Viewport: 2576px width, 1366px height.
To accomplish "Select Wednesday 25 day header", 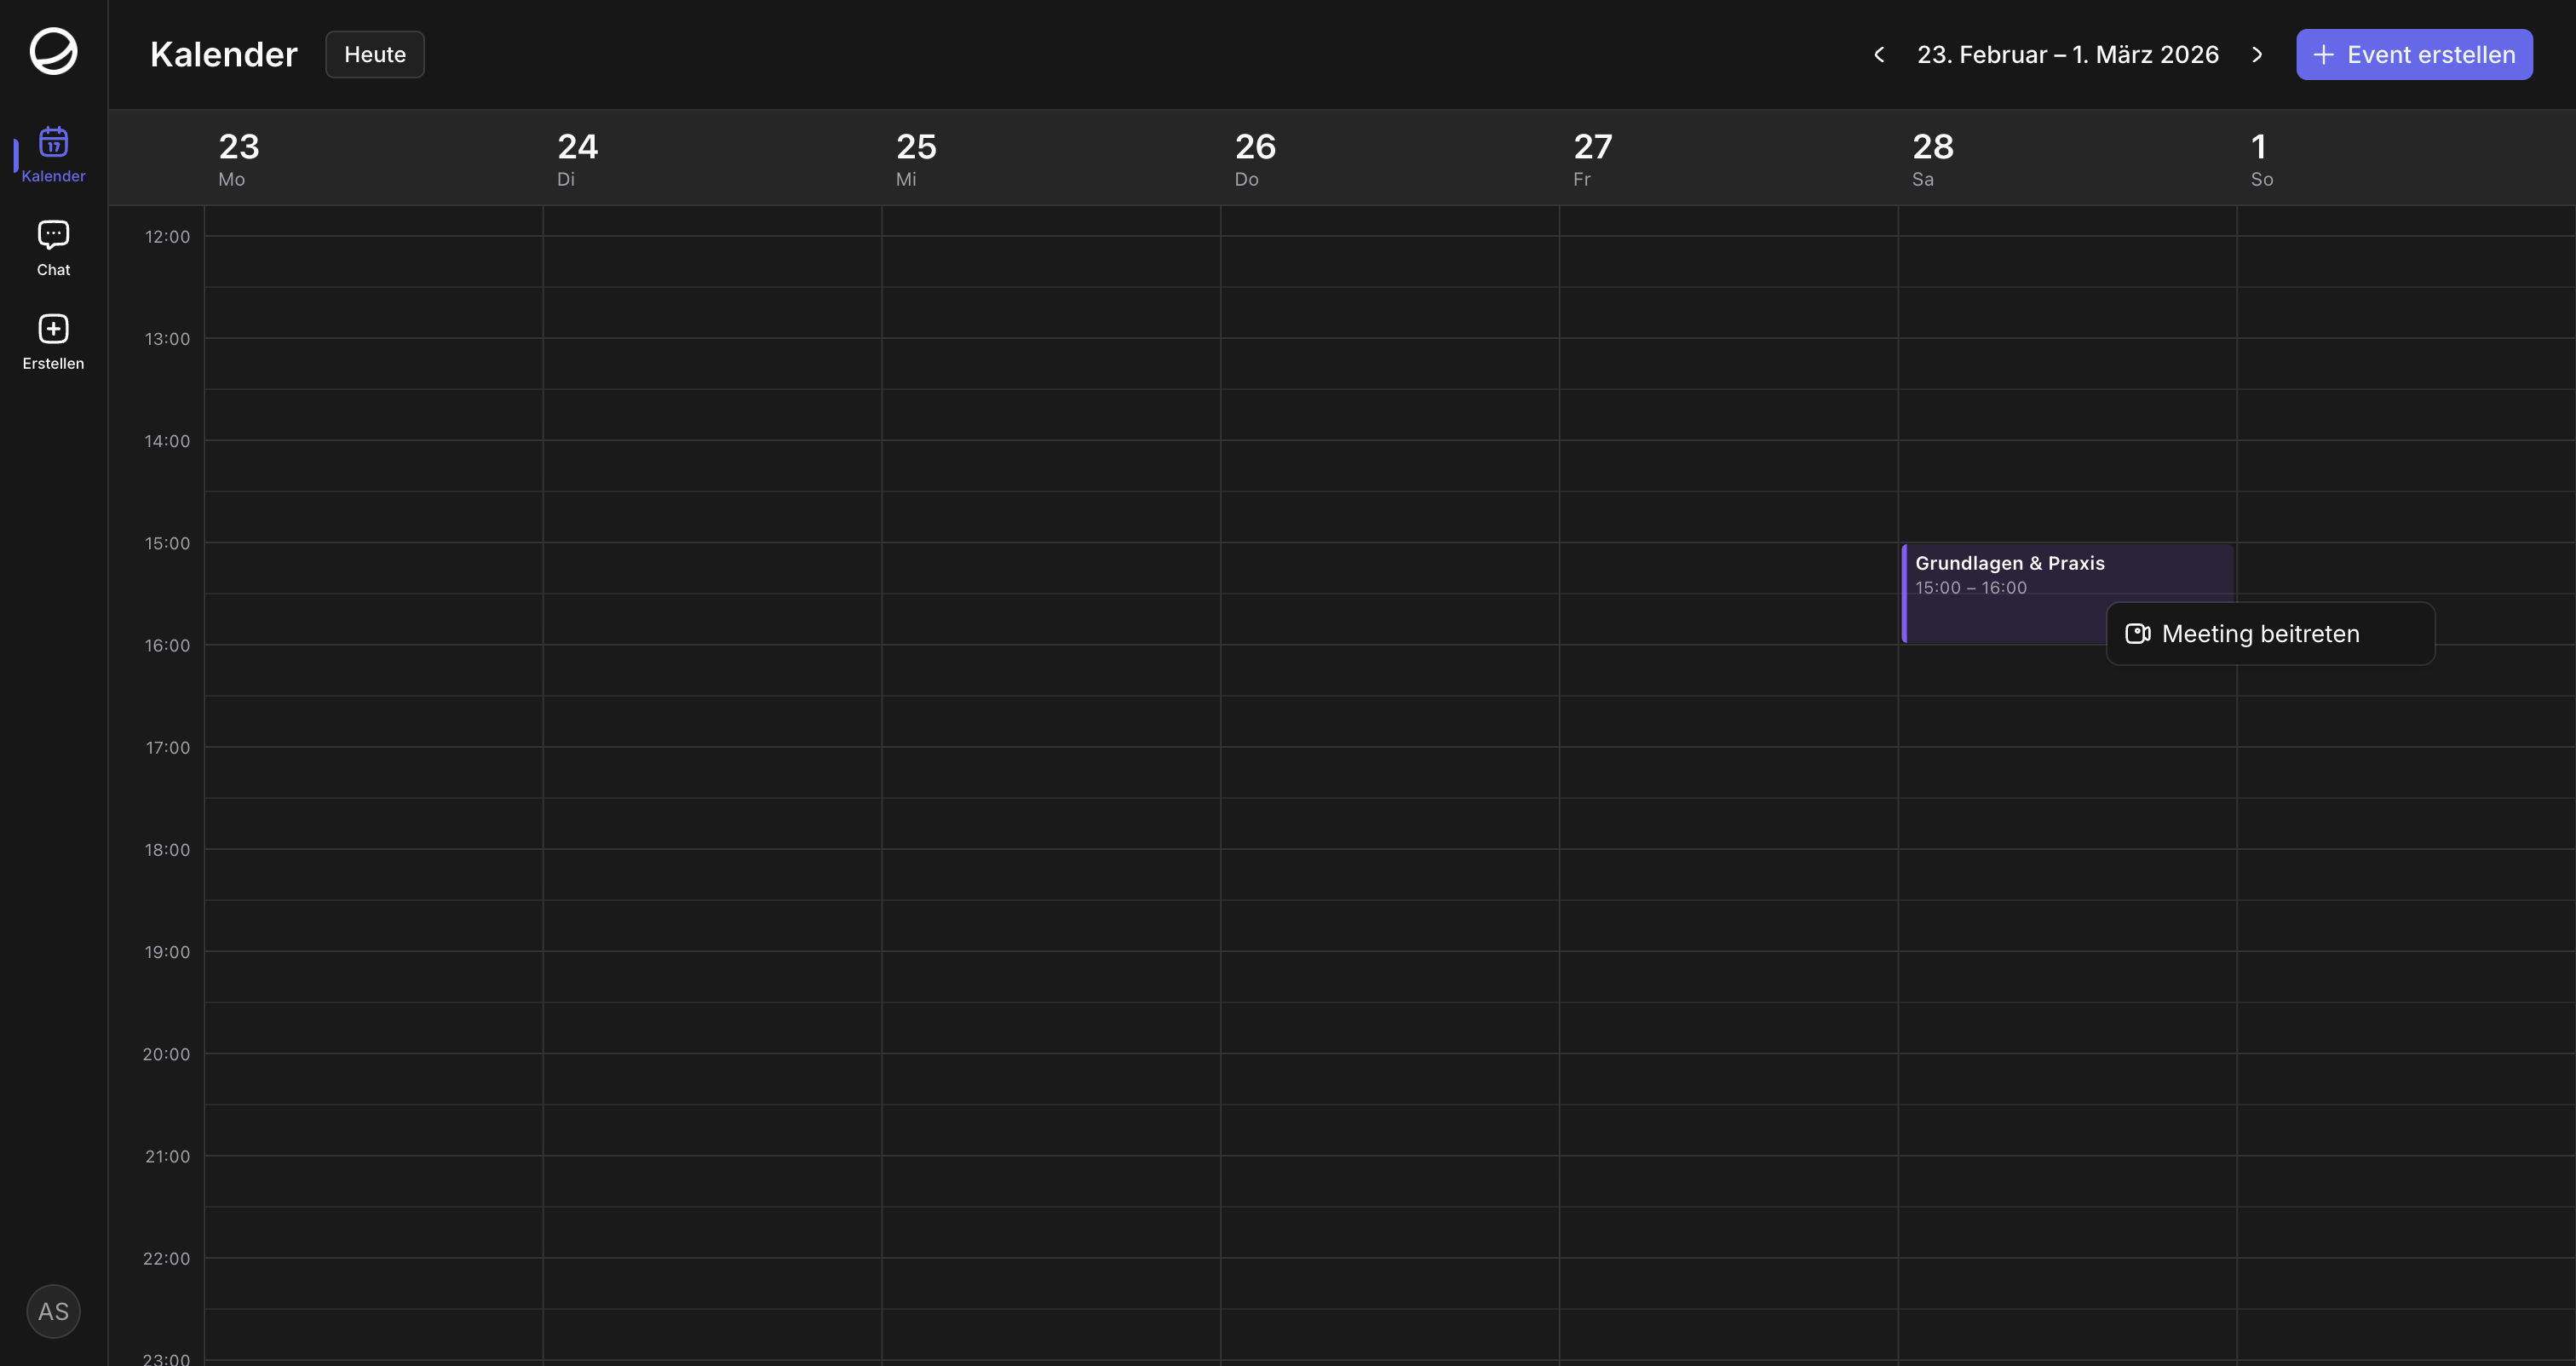I will coord(916,158).
